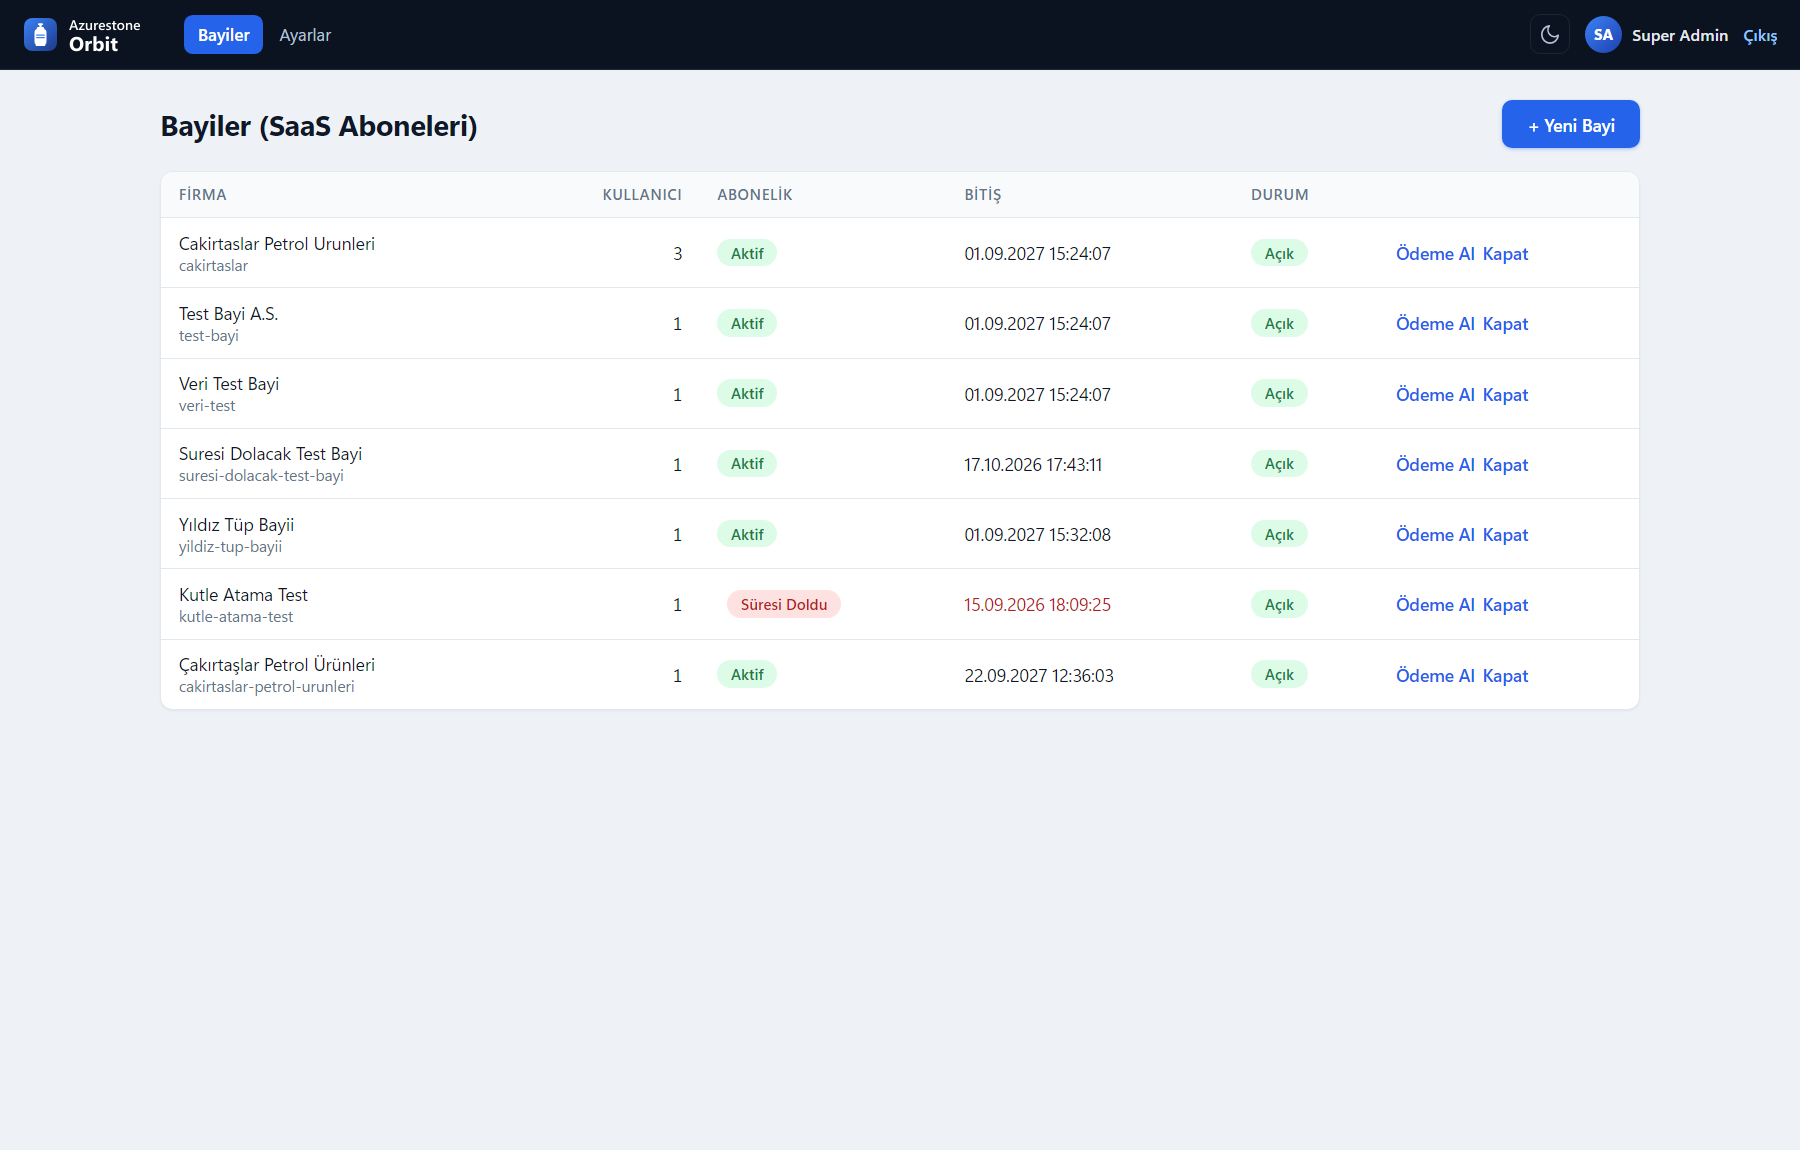Click Kapat for Cakirtaslar Petrol Urunleri
Screen dimensions: 1800x1150
[x=1505, y=254]
